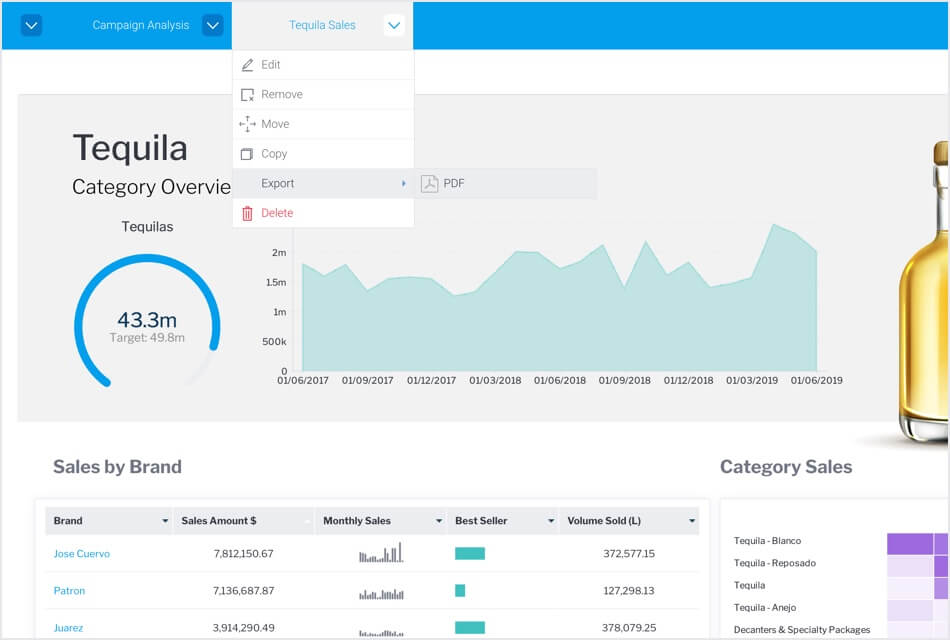The width and height of the screenshot is (950, 640).
Task: Select the Tequila Sales tab
Action: (321, 26)
